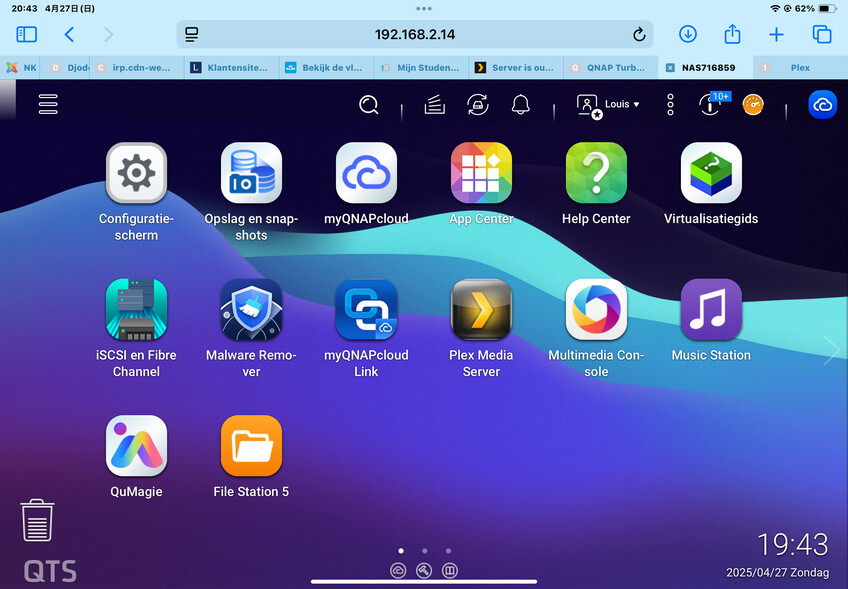Switch to the irp.cdn-we... tab
The image size is (848, 589).
pos(136,68)
